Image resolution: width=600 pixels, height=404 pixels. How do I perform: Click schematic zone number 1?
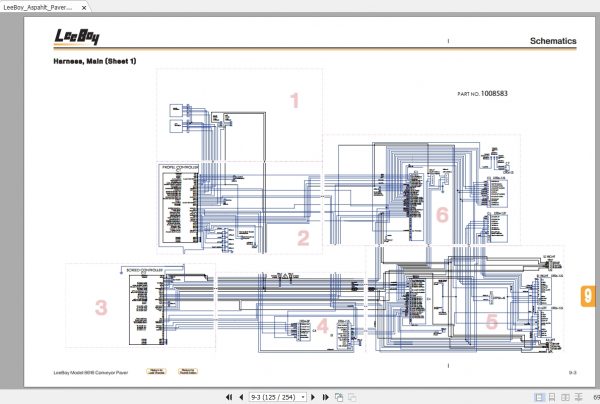click(294, 101)
